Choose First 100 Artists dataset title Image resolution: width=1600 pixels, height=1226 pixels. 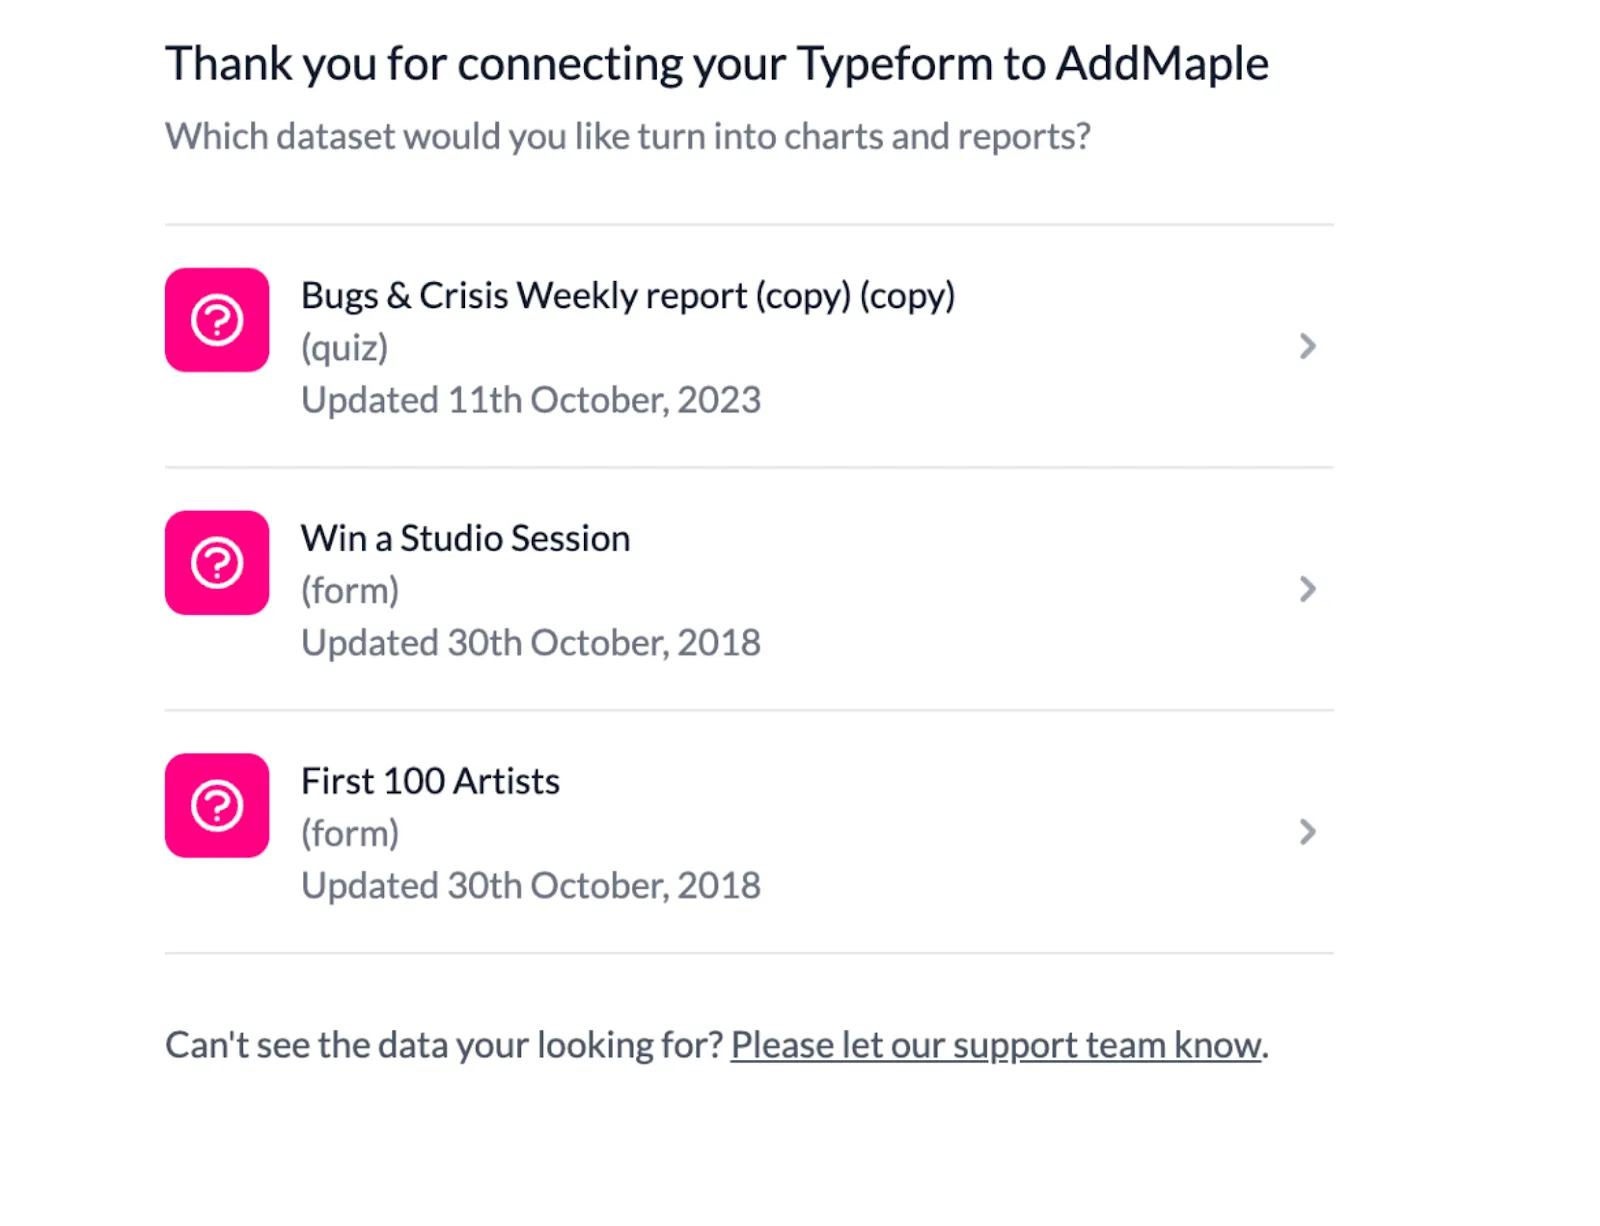tap(431, 781)
